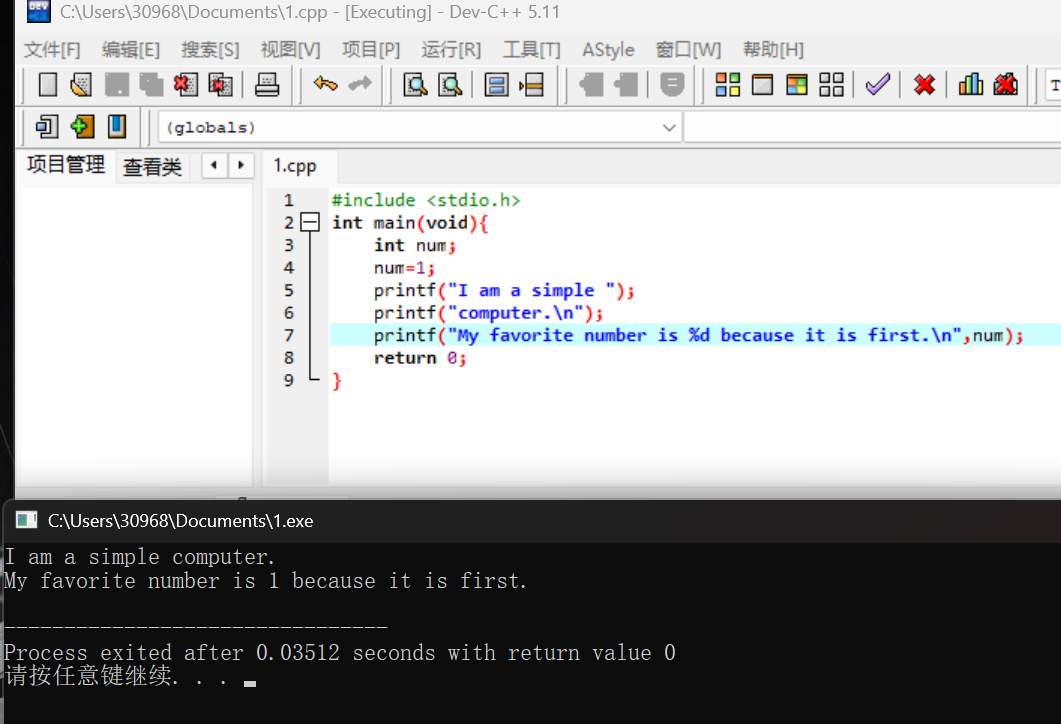Switch to the 项目管理 tab
The height and width of the screenshot is (724, 1061).
coord(66,164)
